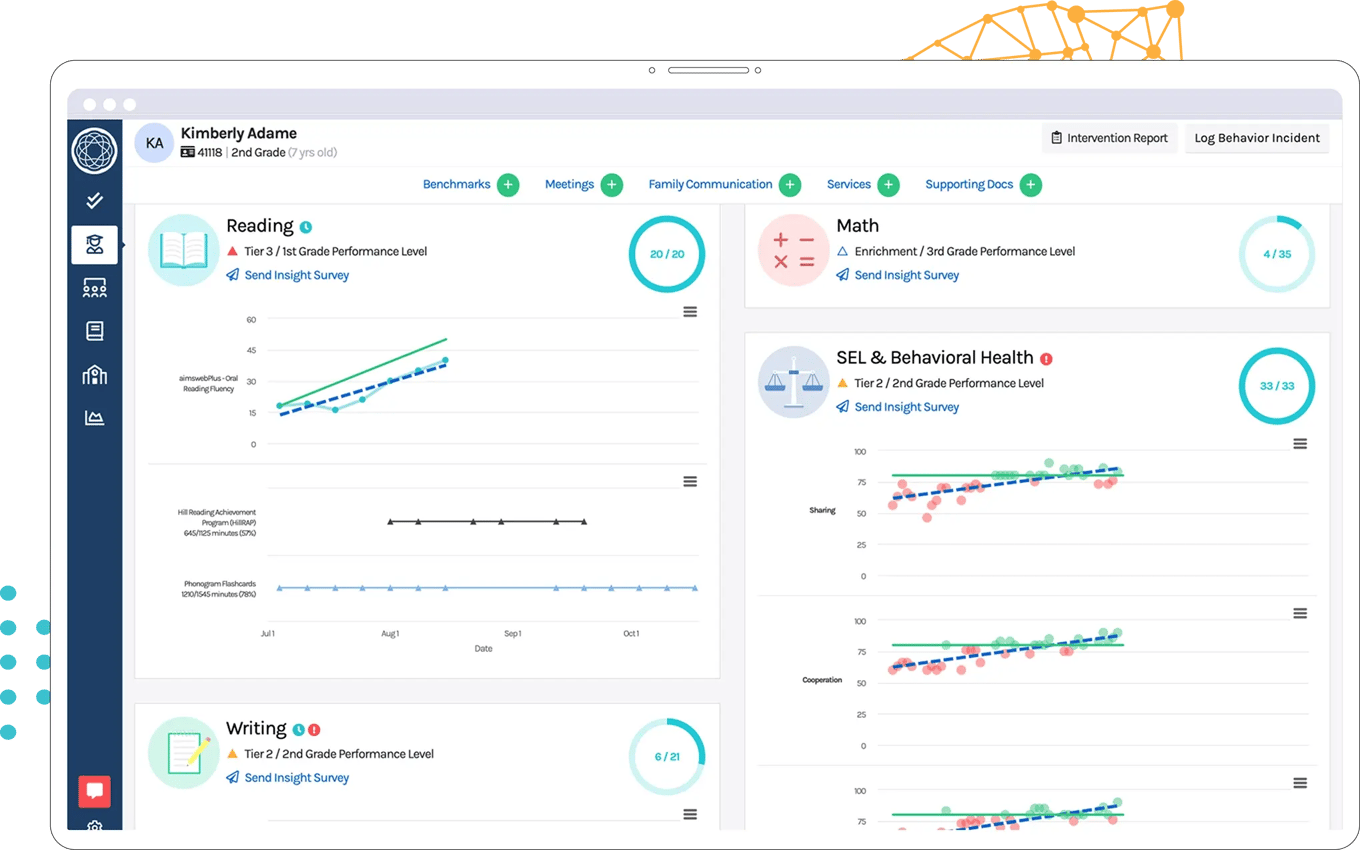Open the analytics chart sidebar icon
The image size is (1360, 850).
[94, 418]
